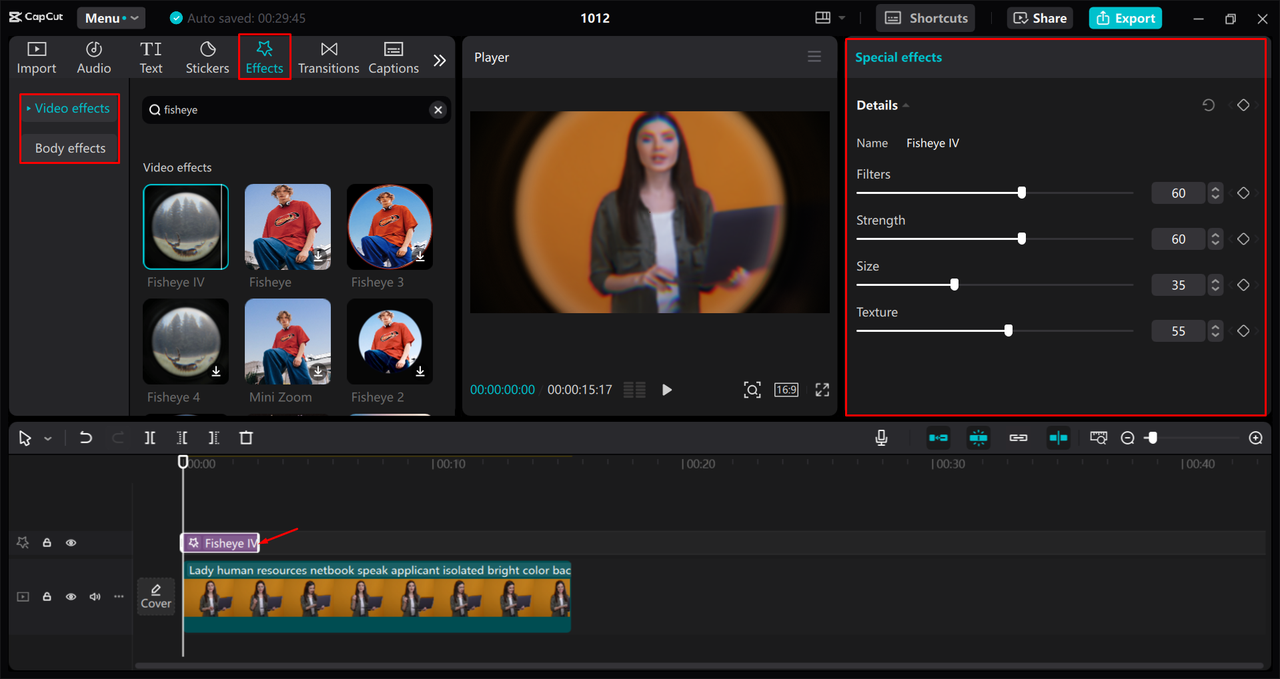Click the Export button

1125,18
